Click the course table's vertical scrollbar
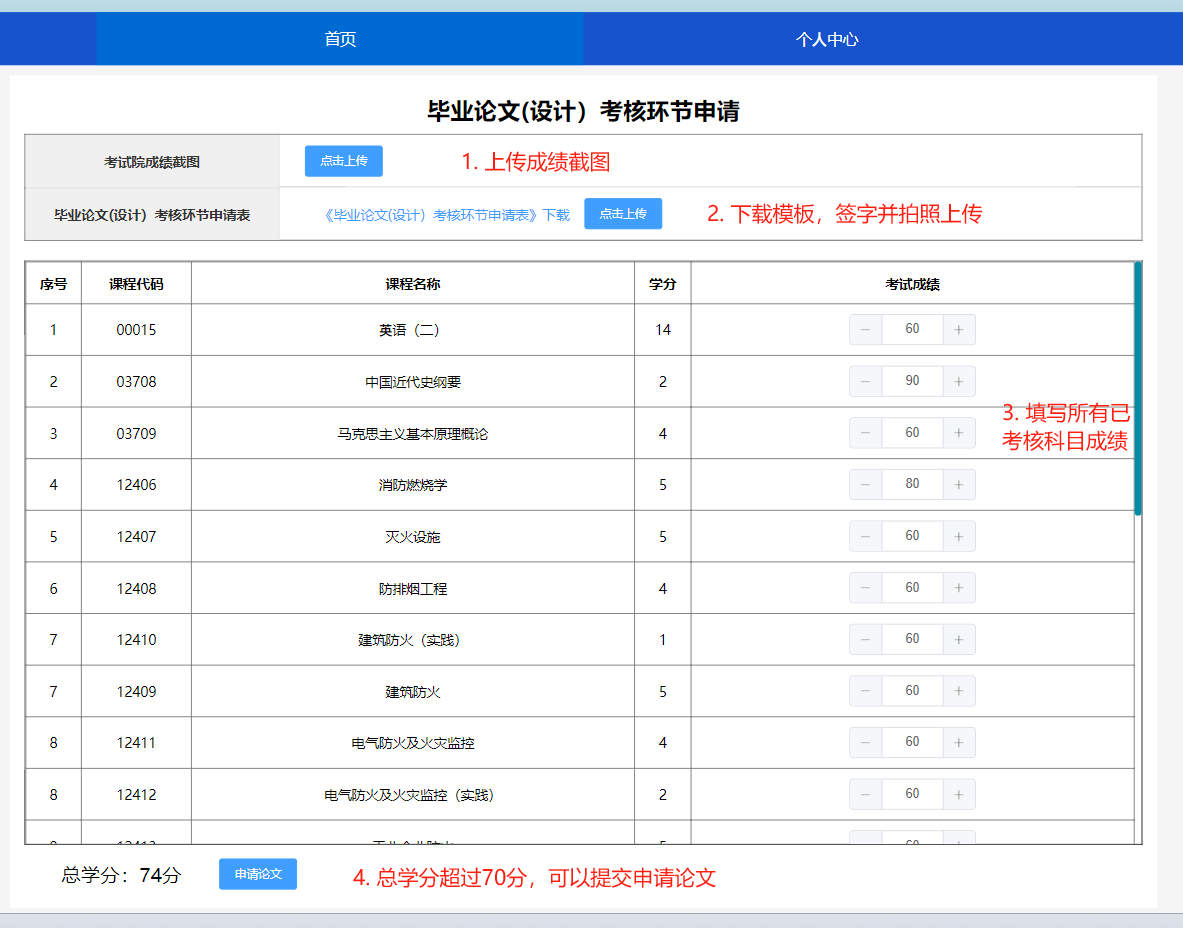 pos(1138,388)
